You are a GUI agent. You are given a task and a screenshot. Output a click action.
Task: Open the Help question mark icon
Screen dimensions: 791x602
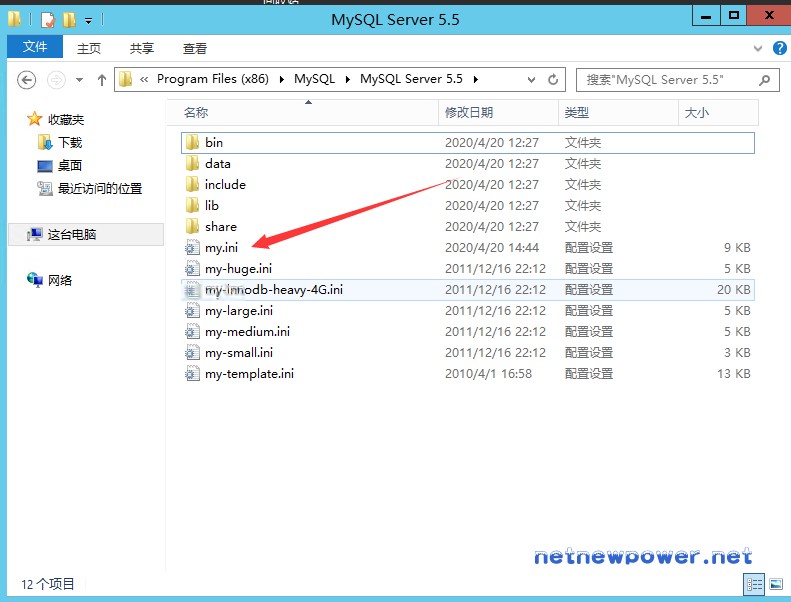coord(779,48)
